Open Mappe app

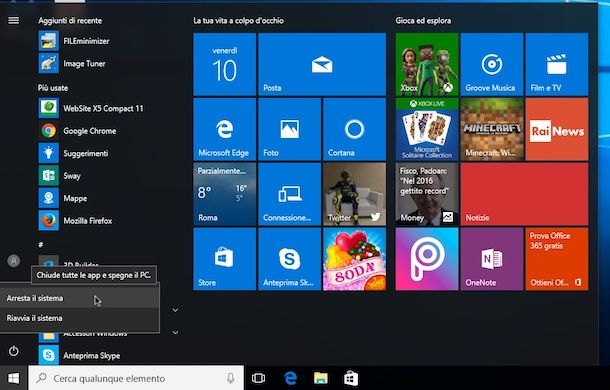pyautogui.click(x=63, y=198)
